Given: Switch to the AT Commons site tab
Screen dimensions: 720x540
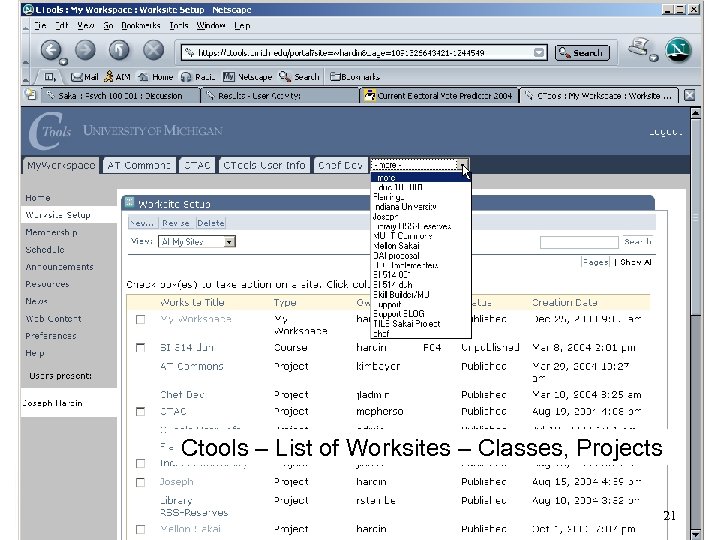Looking at the screenshot, I should tap(139, 165).
